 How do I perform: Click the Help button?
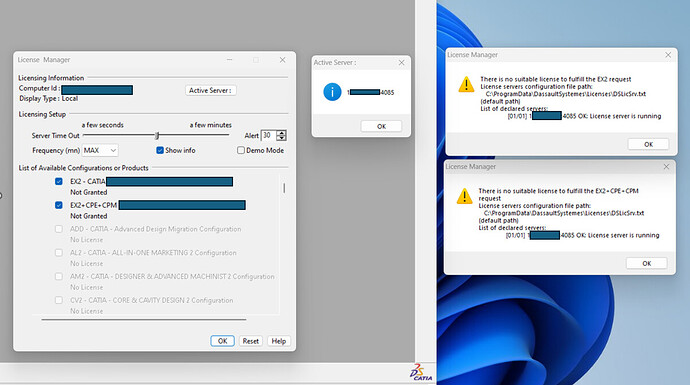[x=279, y=341]
